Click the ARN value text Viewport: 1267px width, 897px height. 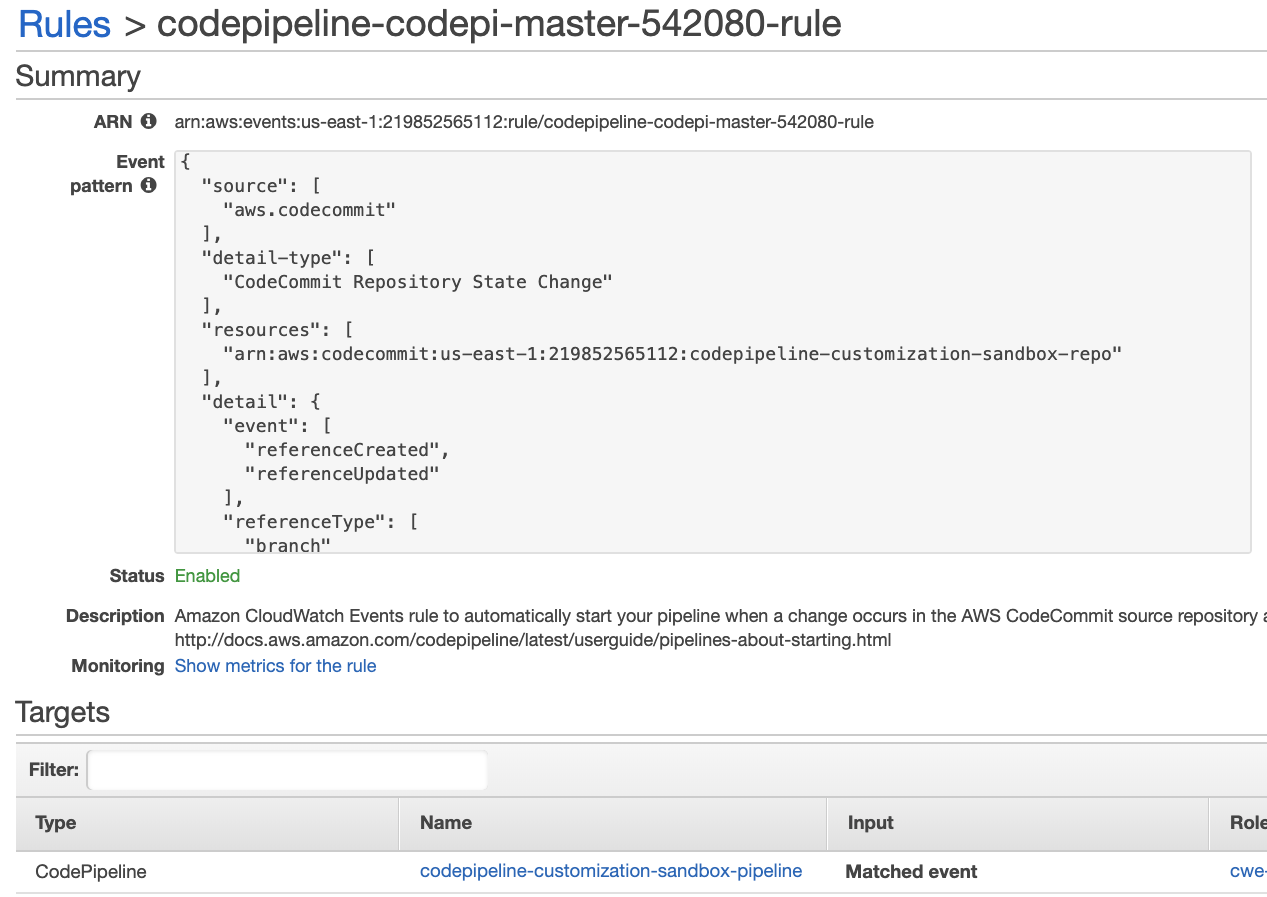click(524, 122)
